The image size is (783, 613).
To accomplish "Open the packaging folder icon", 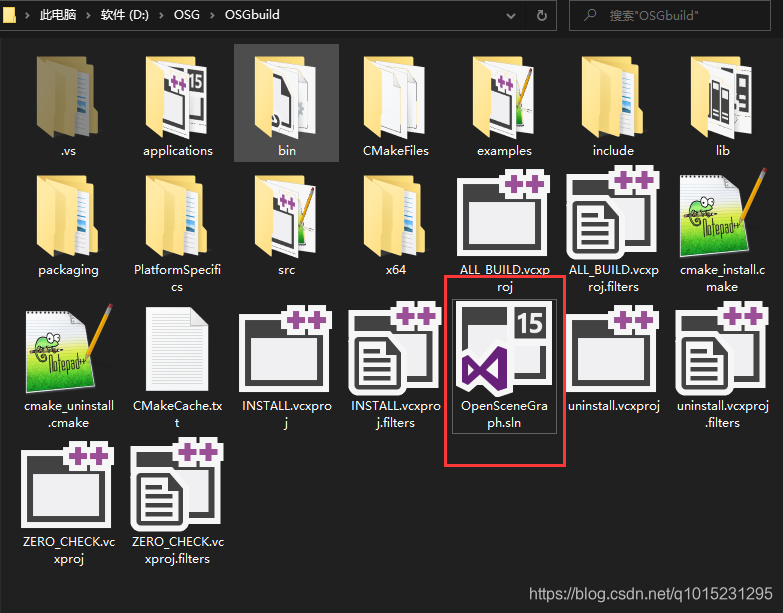I will [67, 216].
